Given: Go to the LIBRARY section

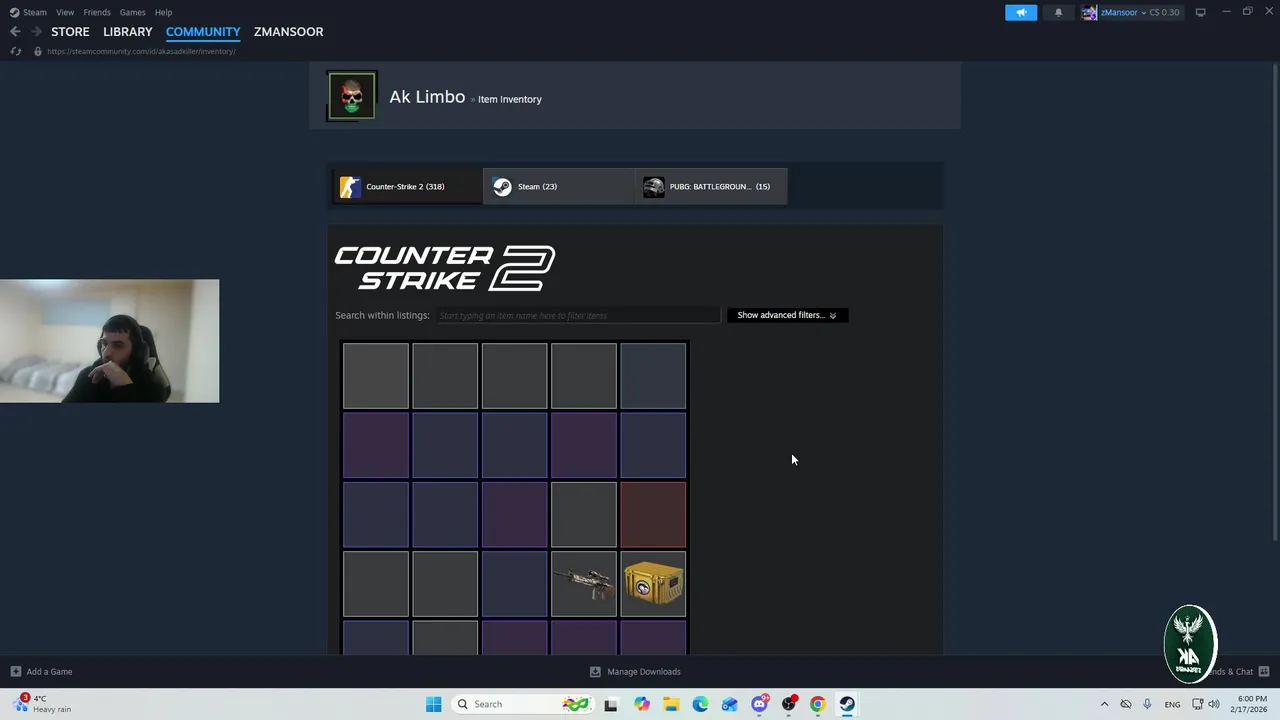Looking at the screenshot, I should (x=128, y=32).
